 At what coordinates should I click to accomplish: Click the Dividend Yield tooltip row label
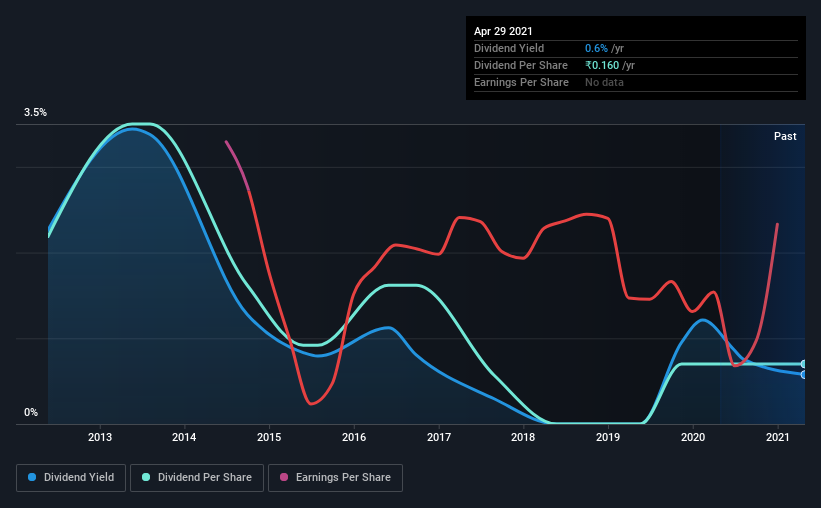(509, 48)
